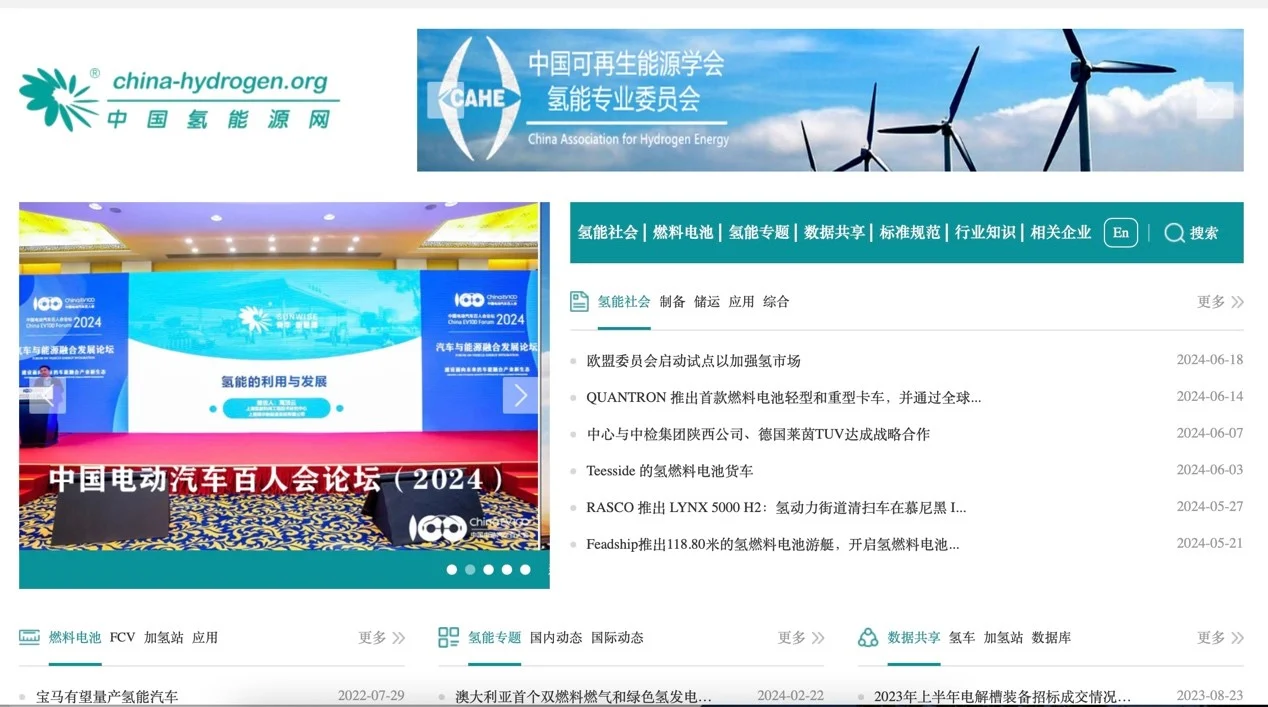Image resolution: width=1268 pixels, height=707 pixels.
Task: Expand 更多 for the 数据共享 section
Action: click(x=1220, y=637)
